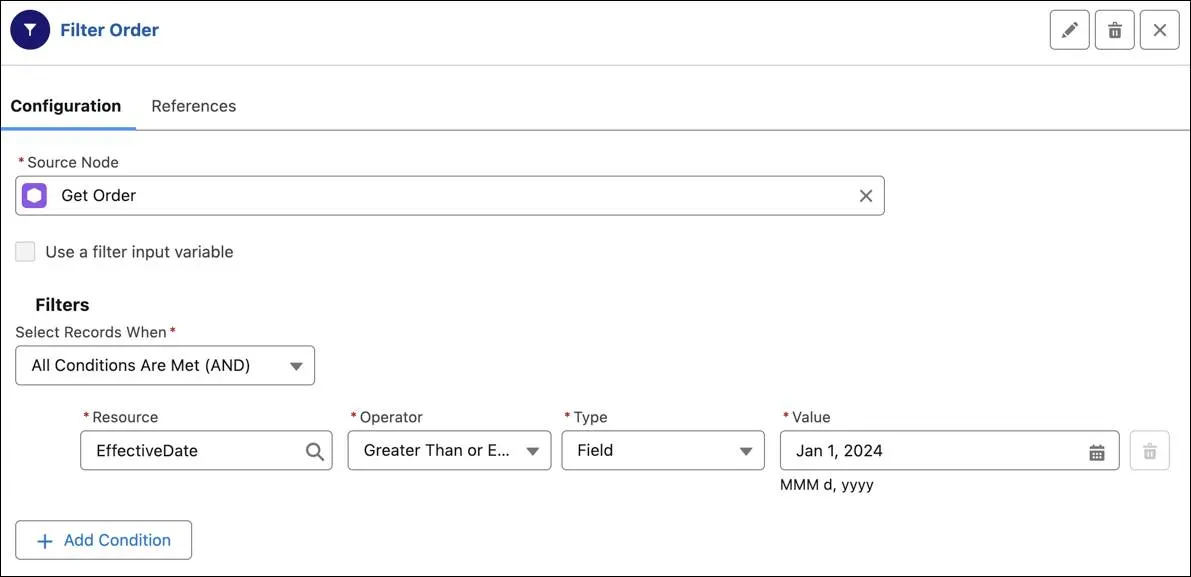1191x577 pixels.
Task: Open the Type dropdown showing Field
Action: pos(663,450)
